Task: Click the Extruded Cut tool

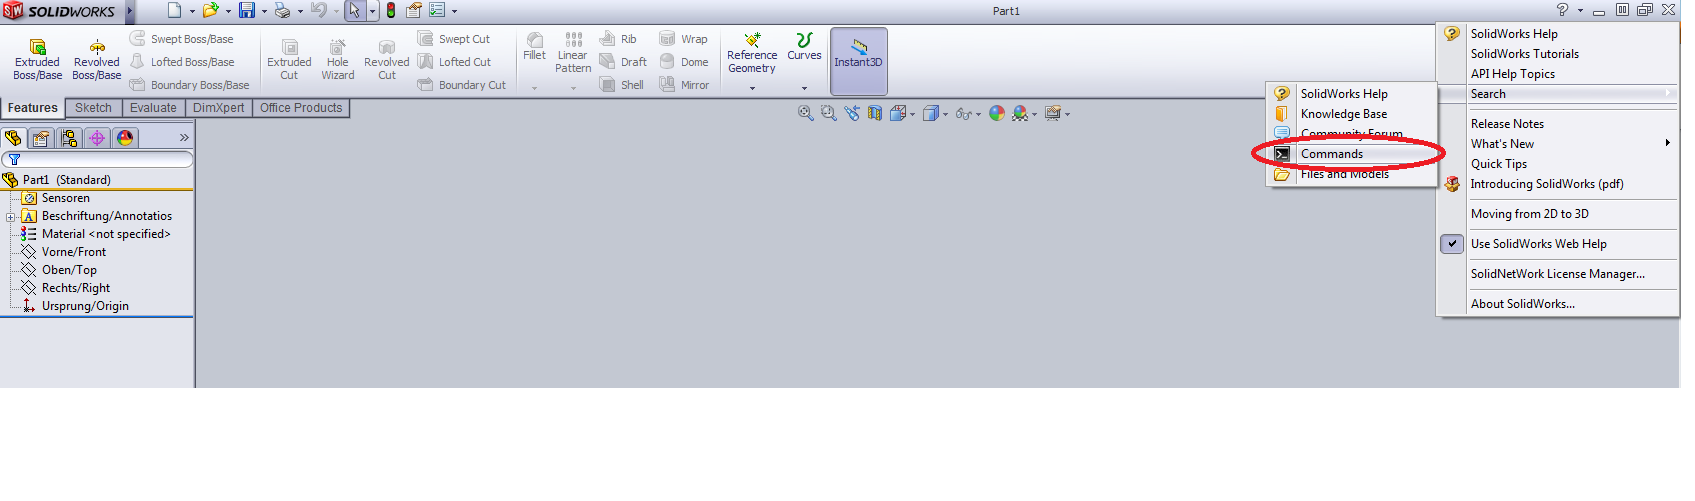Action: [289, 60]
